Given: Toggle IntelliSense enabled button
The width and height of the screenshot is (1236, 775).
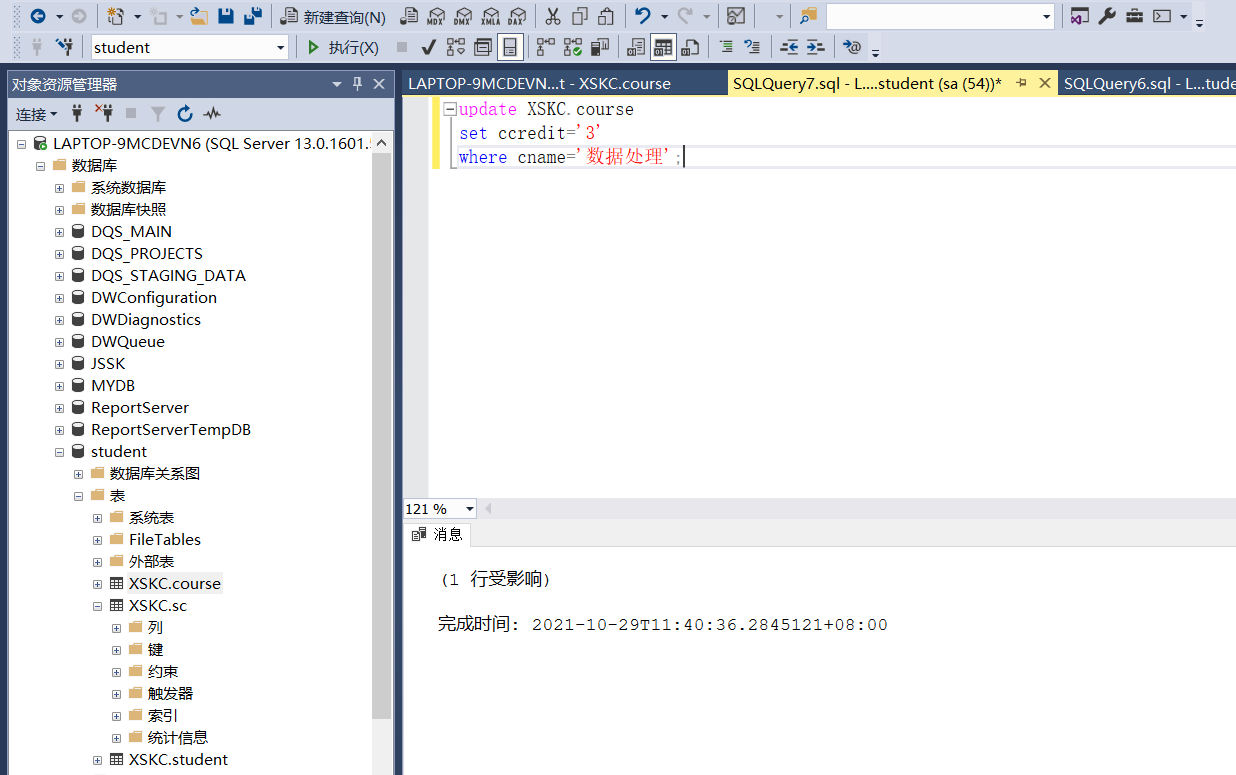Looking at the screenshot, I should click(x=510, y=47).
